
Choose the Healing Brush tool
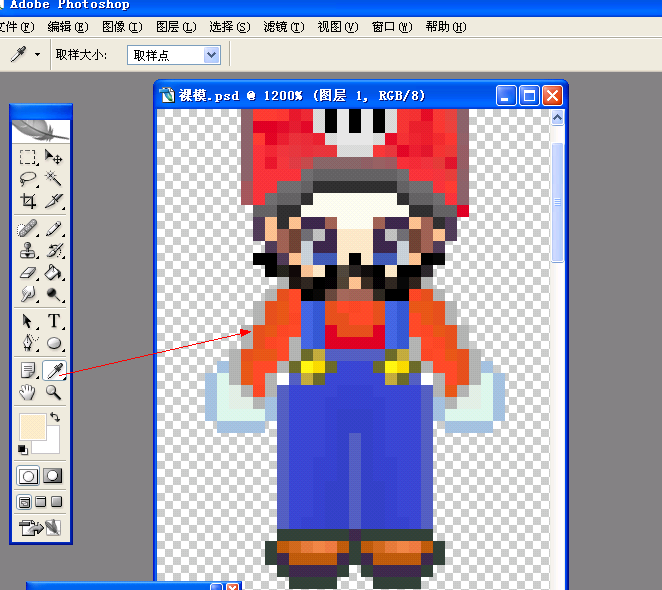[x=28, y=228]
